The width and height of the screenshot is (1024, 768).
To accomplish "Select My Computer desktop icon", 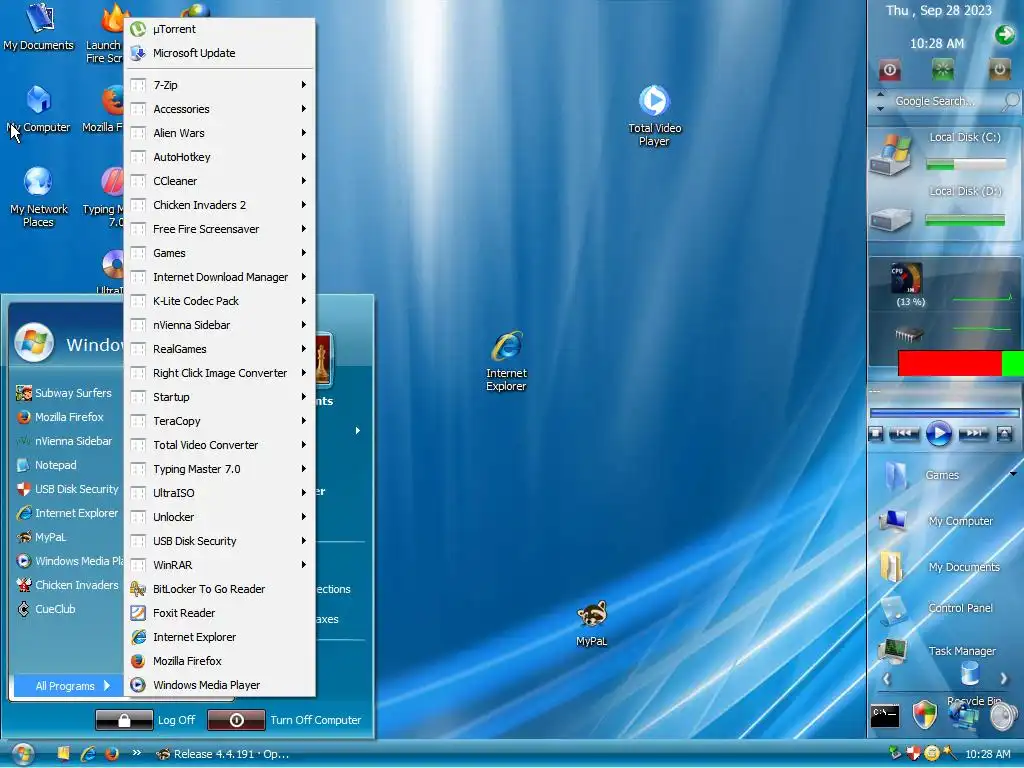I will click(39, 110).
